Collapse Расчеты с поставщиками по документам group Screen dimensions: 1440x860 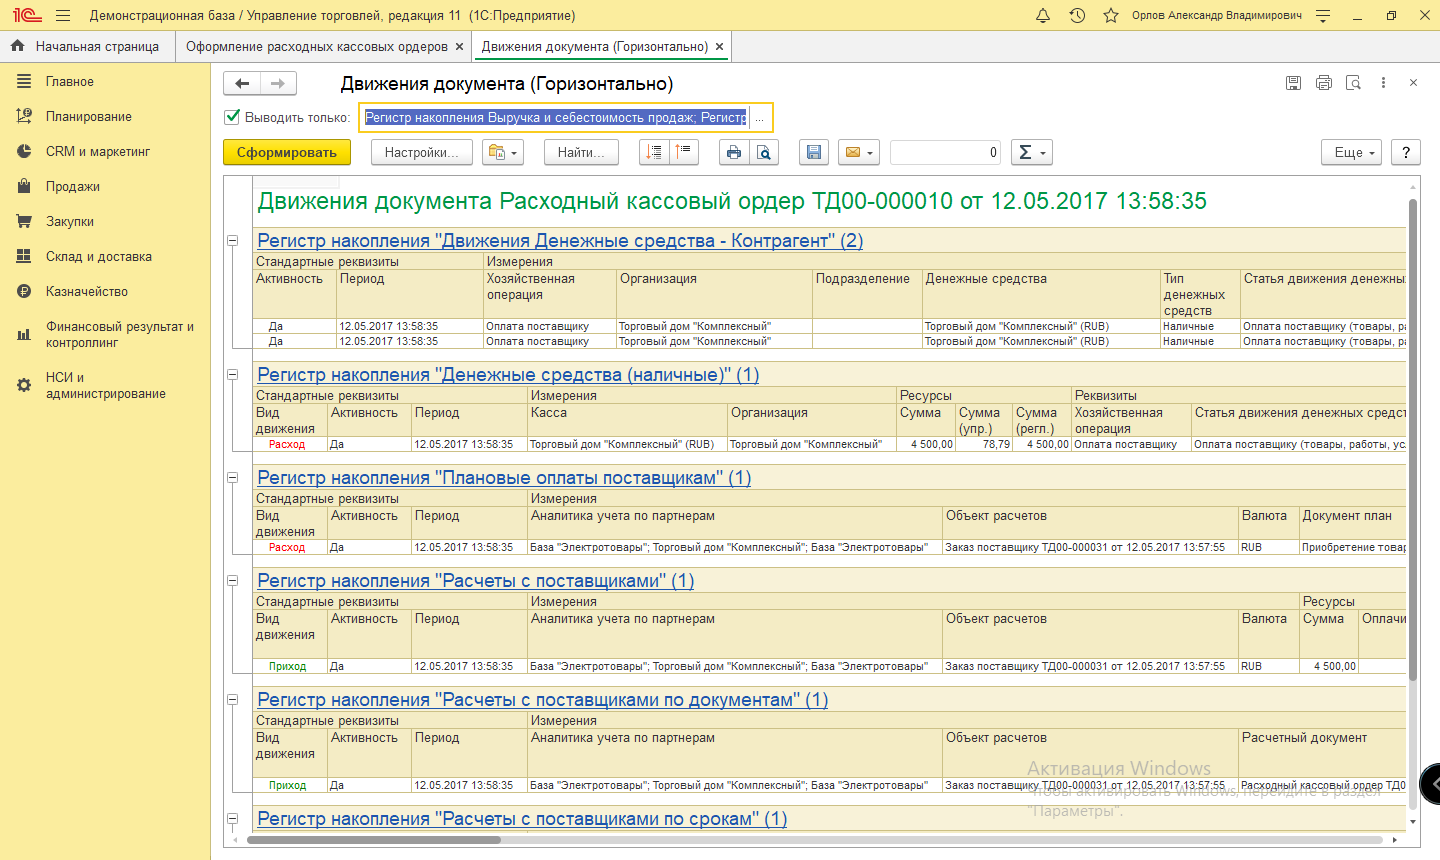tap(232, 699)
